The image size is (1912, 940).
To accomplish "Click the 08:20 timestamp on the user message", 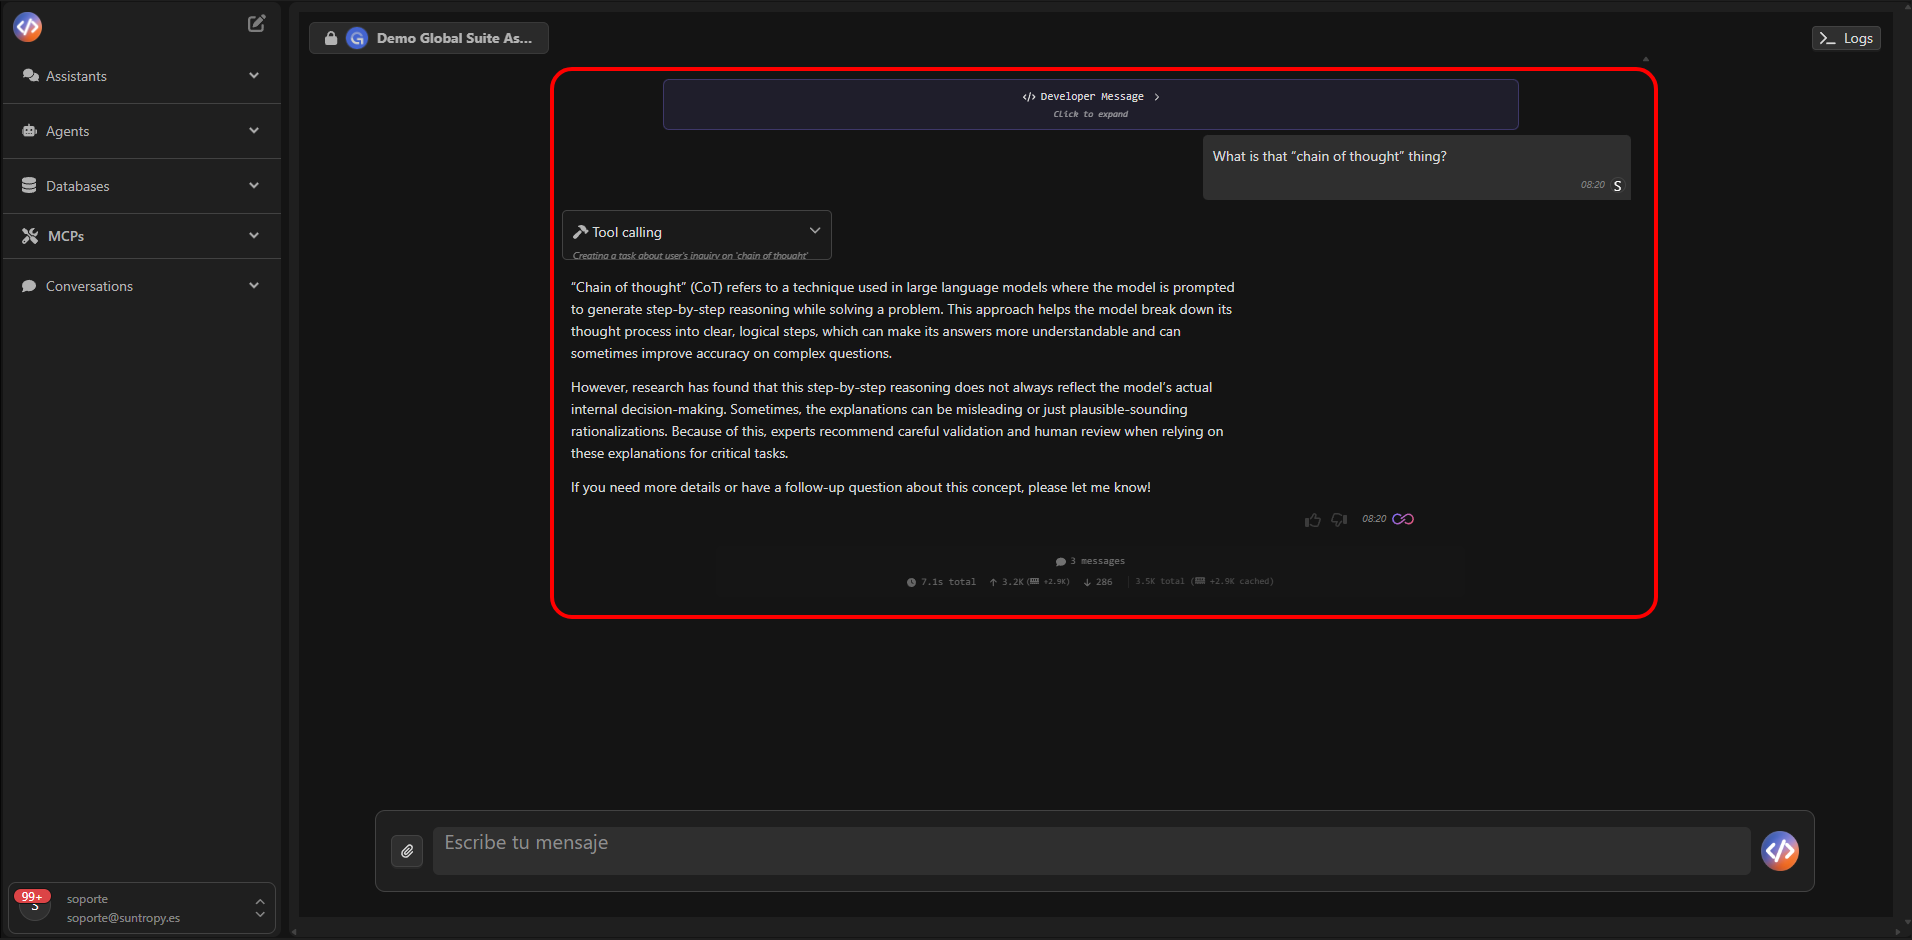I will pyautogui.click(x=1592, y=185).
